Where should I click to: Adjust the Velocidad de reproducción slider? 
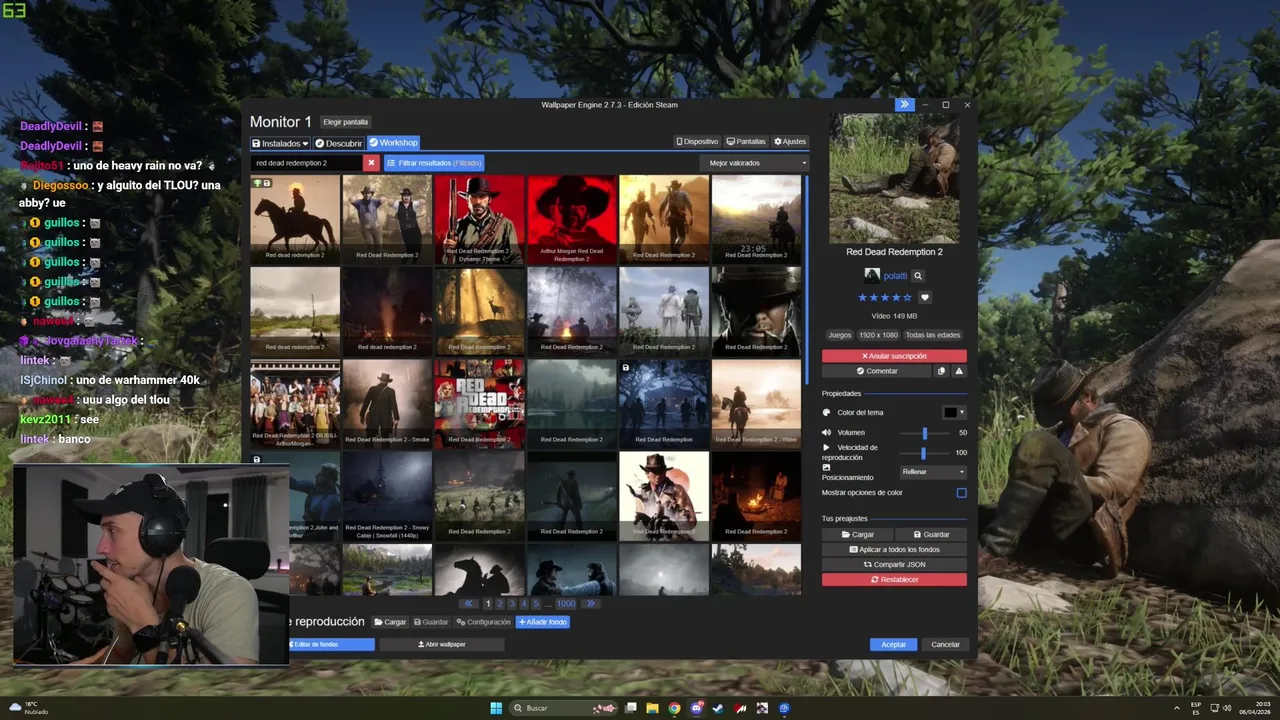[925, 453]
